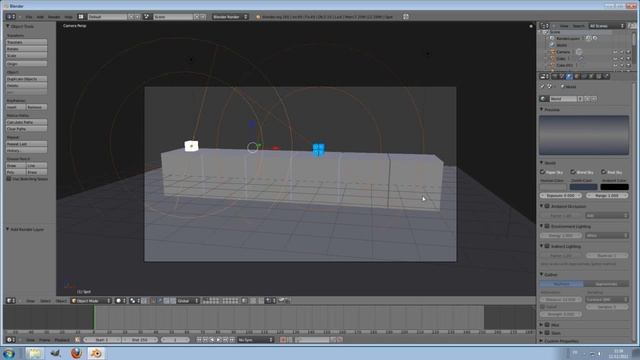Viewport: 640px width, 360px height.
Task: Click the Firefox icon in taskbar
Action: click(76, 353)
